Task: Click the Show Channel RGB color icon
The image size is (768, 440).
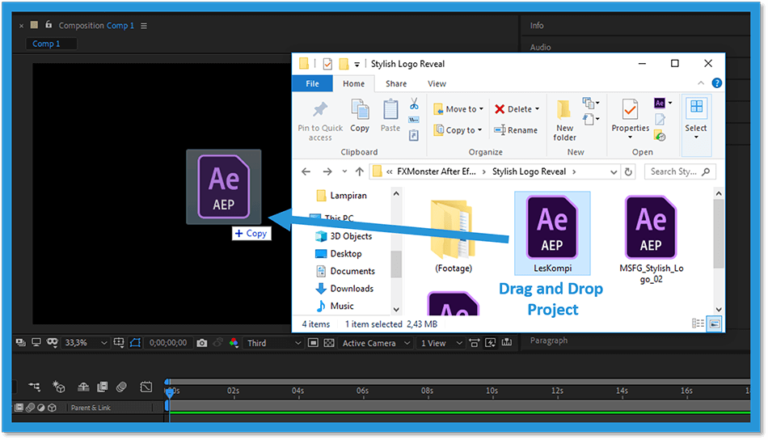Action: (234, 343)
